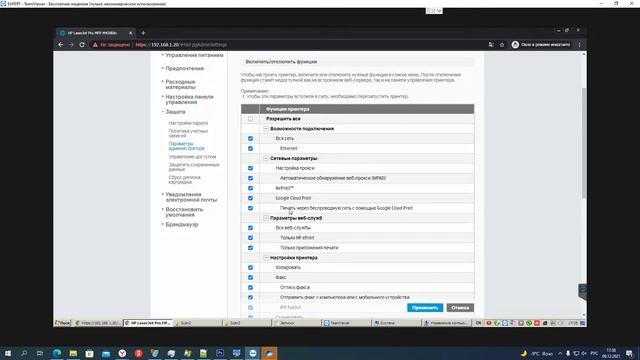This screenshot has height=360, width=640.
Task: Go back using the browser back arrow
Action: point(61,44)
